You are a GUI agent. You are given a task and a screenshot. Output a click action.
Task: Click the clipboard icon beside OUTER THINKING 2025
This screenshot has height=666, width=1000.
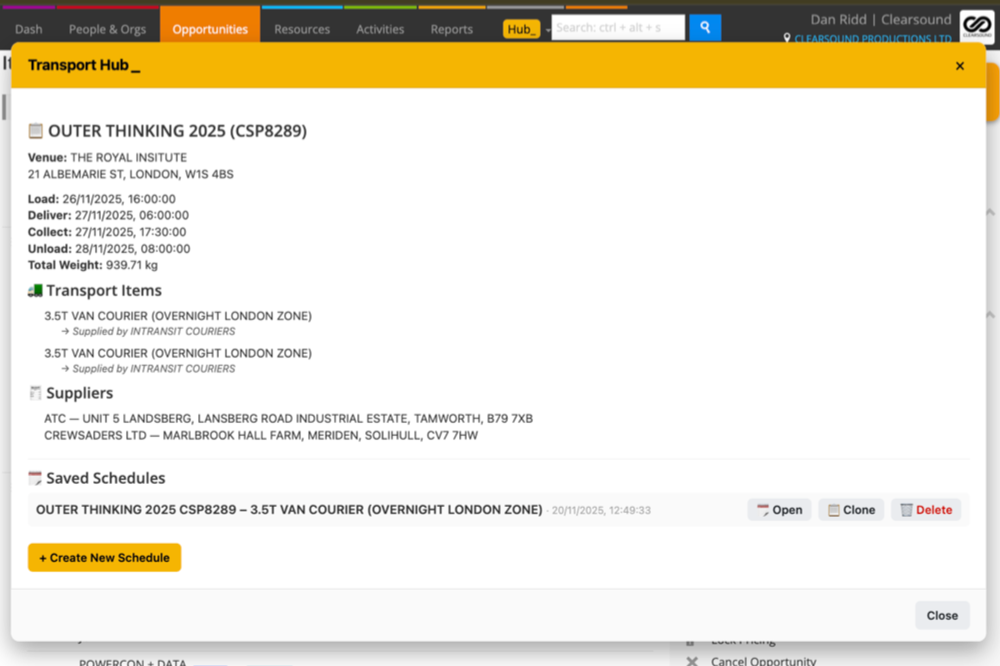point(35,131)
